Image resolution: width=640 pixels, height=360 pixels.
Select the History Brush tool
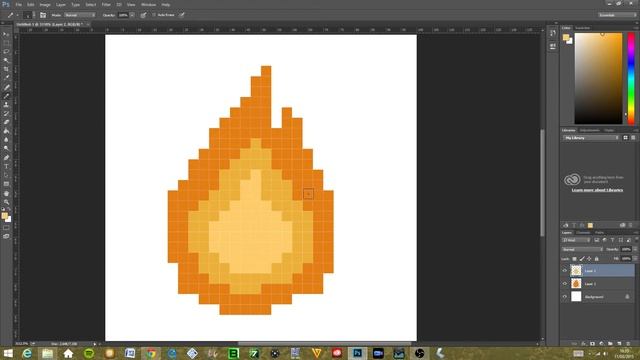coord(6,113)
